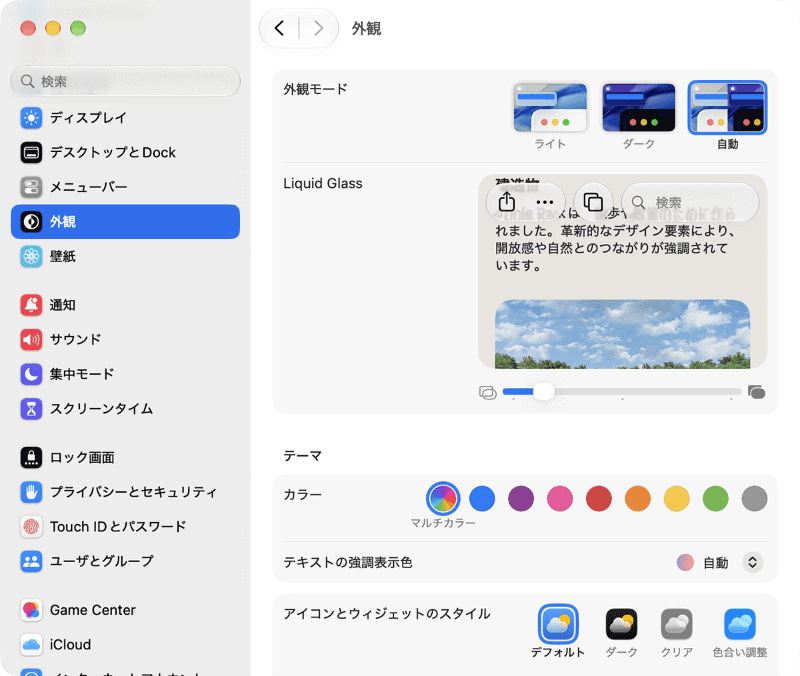Select マルチカラー theme color
Screen dimensions: 800x676
(443, 498)
